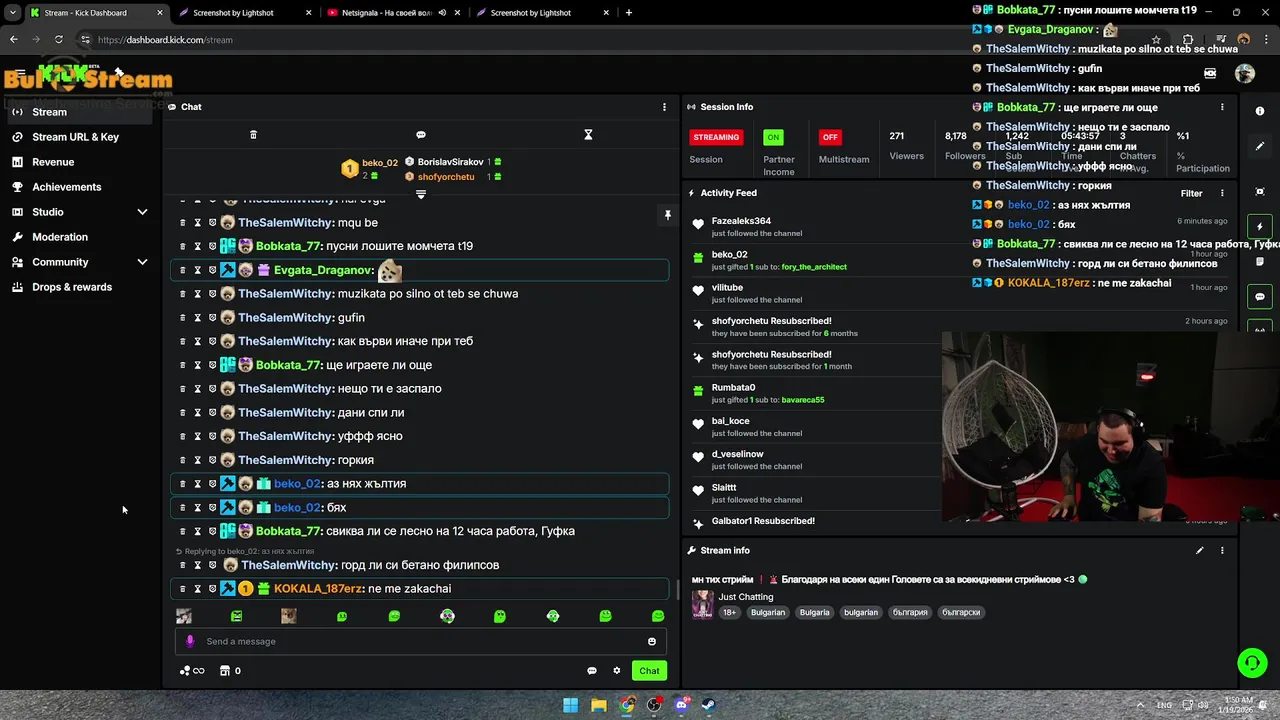Click the info icon in the right-side strip
This screenshot has width=1280, height=720.
click(1260, 111)
